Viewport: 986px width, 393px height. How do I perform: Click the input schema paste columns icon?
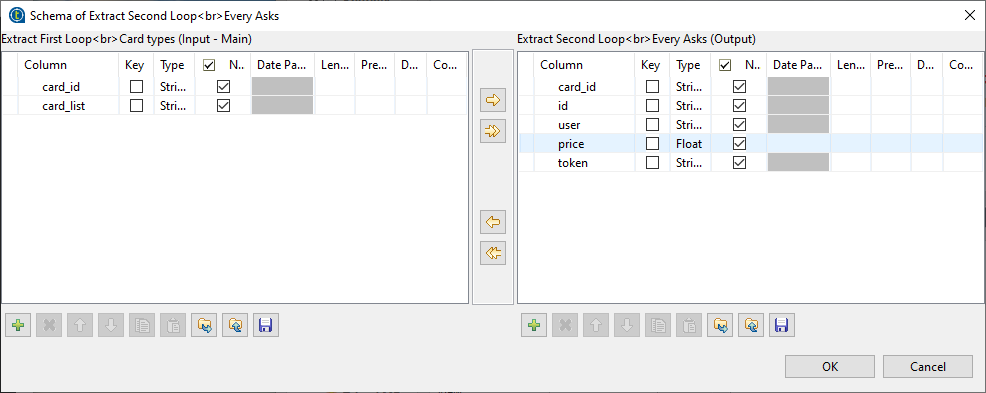click(x=172, y=325)
